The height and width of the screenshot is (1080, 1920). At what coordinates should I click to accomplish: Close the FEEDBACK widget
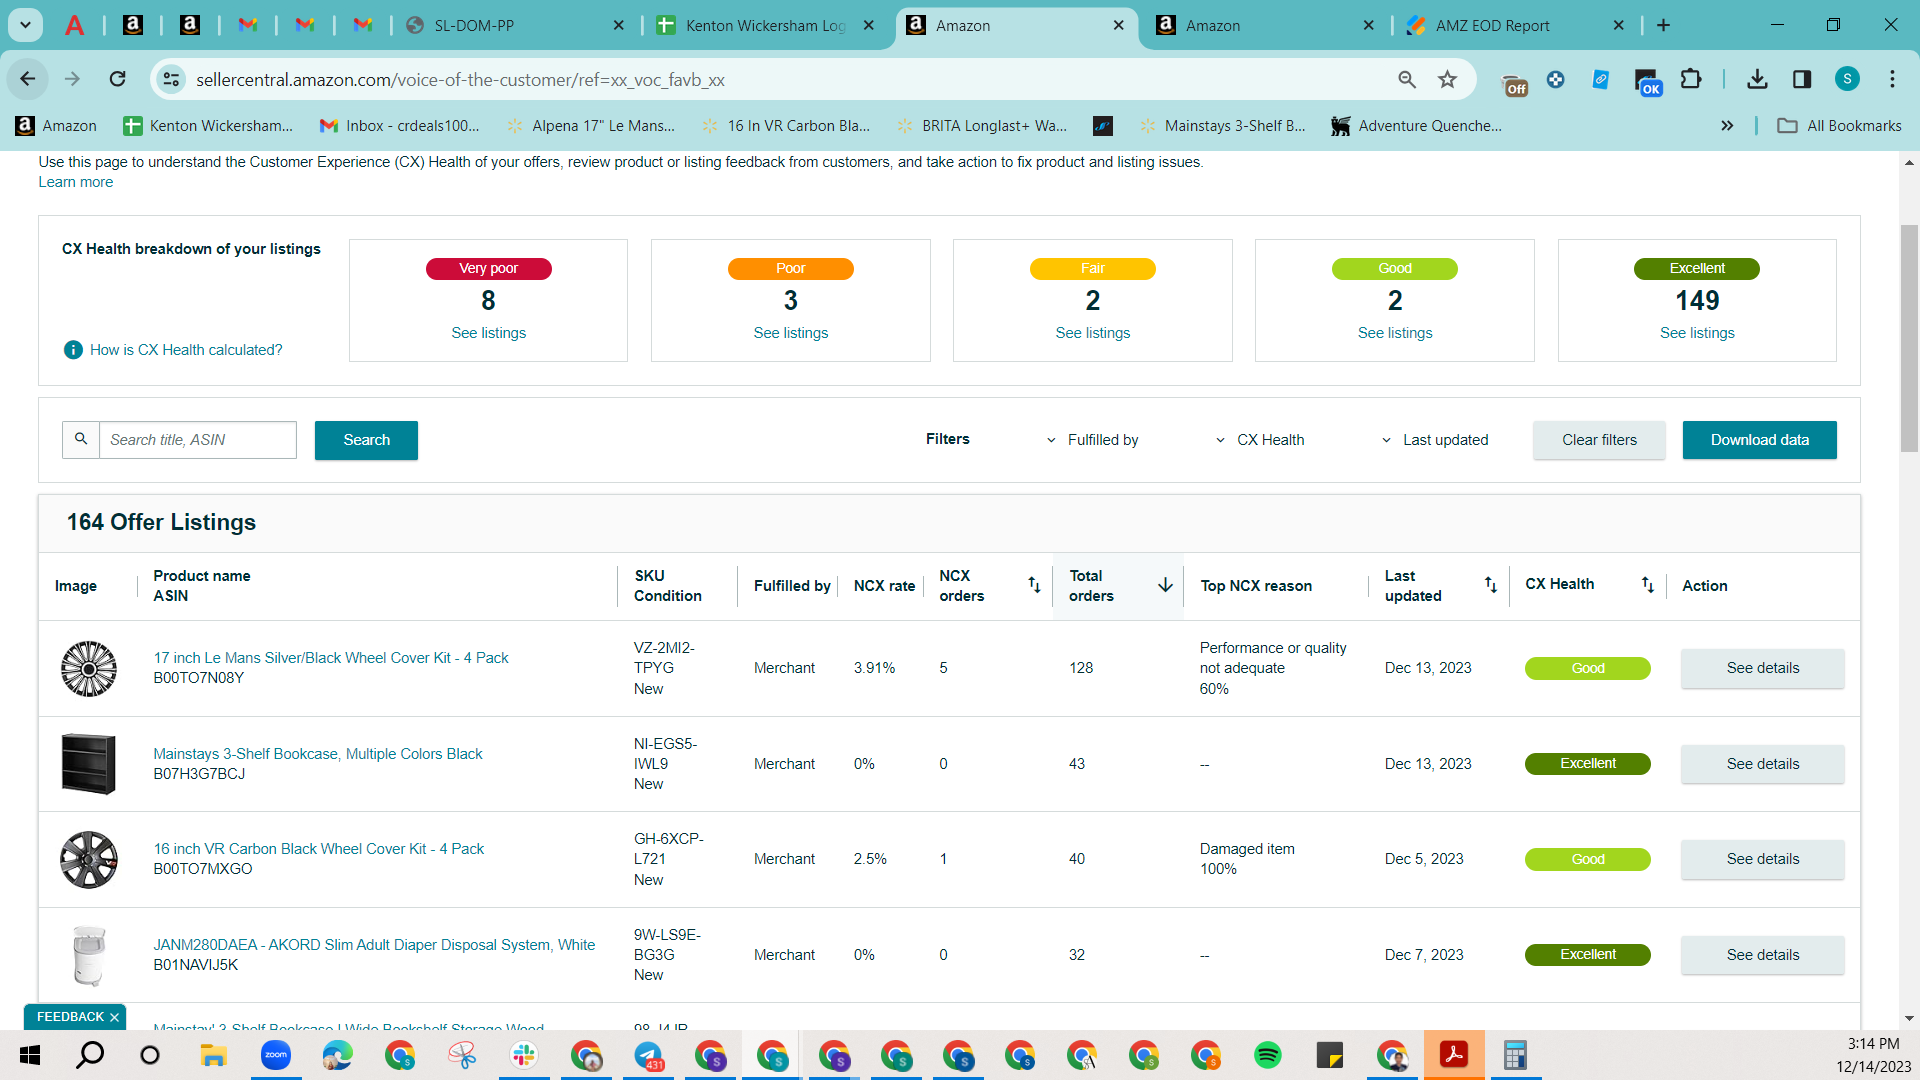(114, 1017)
